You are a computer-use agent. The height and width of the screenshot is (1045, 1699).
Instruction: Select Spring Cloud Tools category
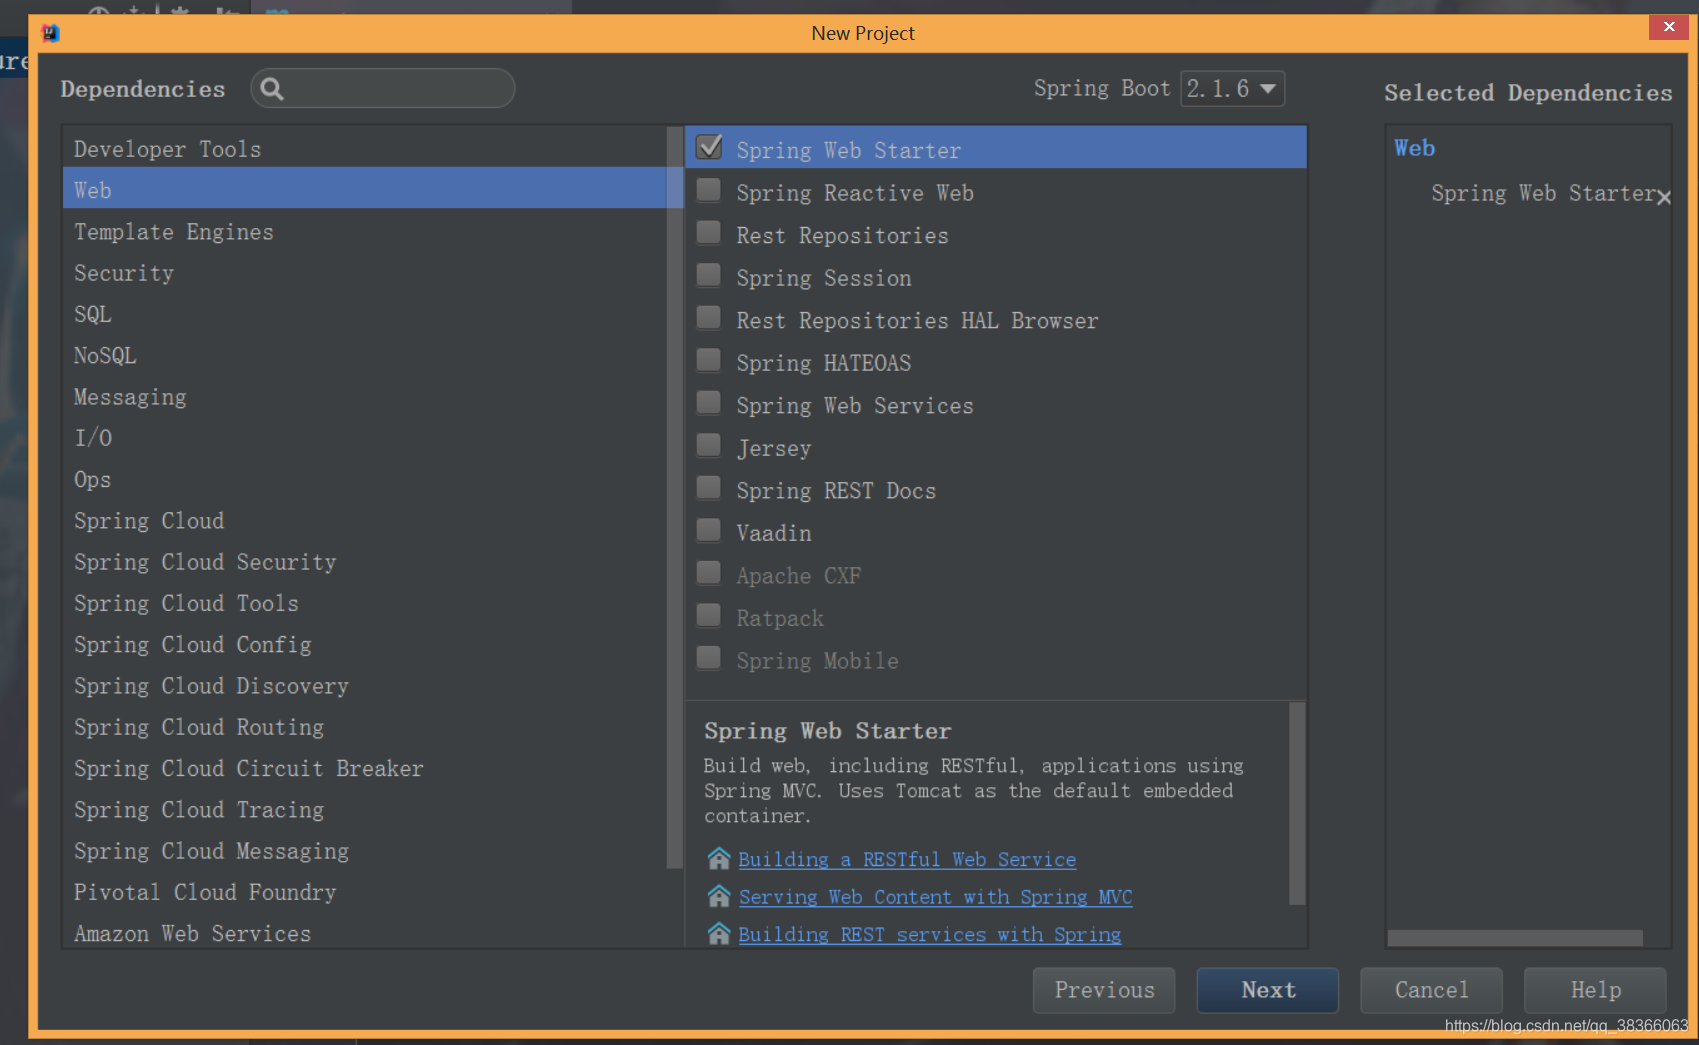[x=364, y=604]
